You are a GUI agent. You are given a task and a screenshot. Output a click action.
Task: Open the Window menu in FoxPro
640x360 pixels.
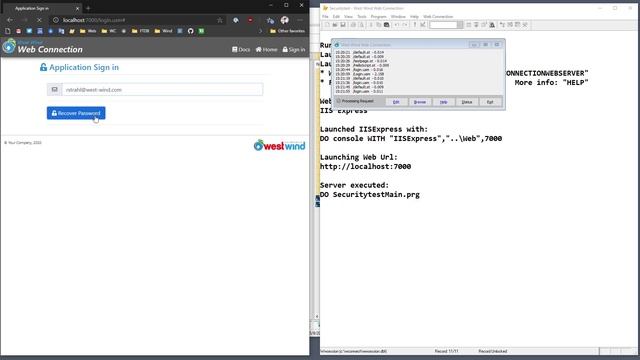click(x=398, y=17)
